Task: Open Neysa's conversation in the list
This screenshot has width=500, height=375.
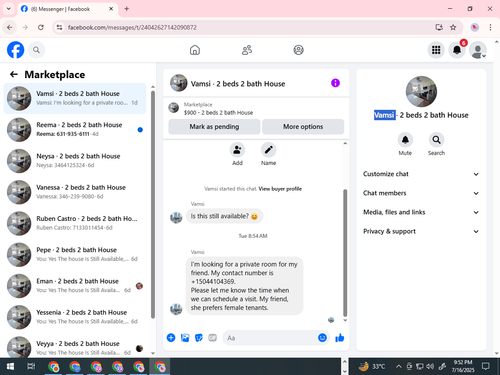Action: pyautogui.click(x=75, y=161)
